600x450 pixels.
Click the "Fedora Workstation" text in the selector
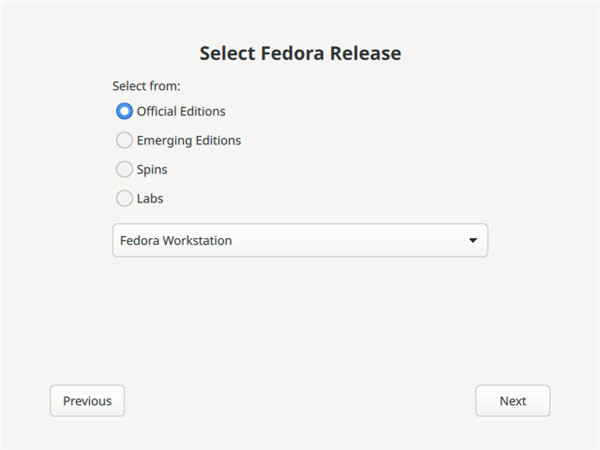176,241
